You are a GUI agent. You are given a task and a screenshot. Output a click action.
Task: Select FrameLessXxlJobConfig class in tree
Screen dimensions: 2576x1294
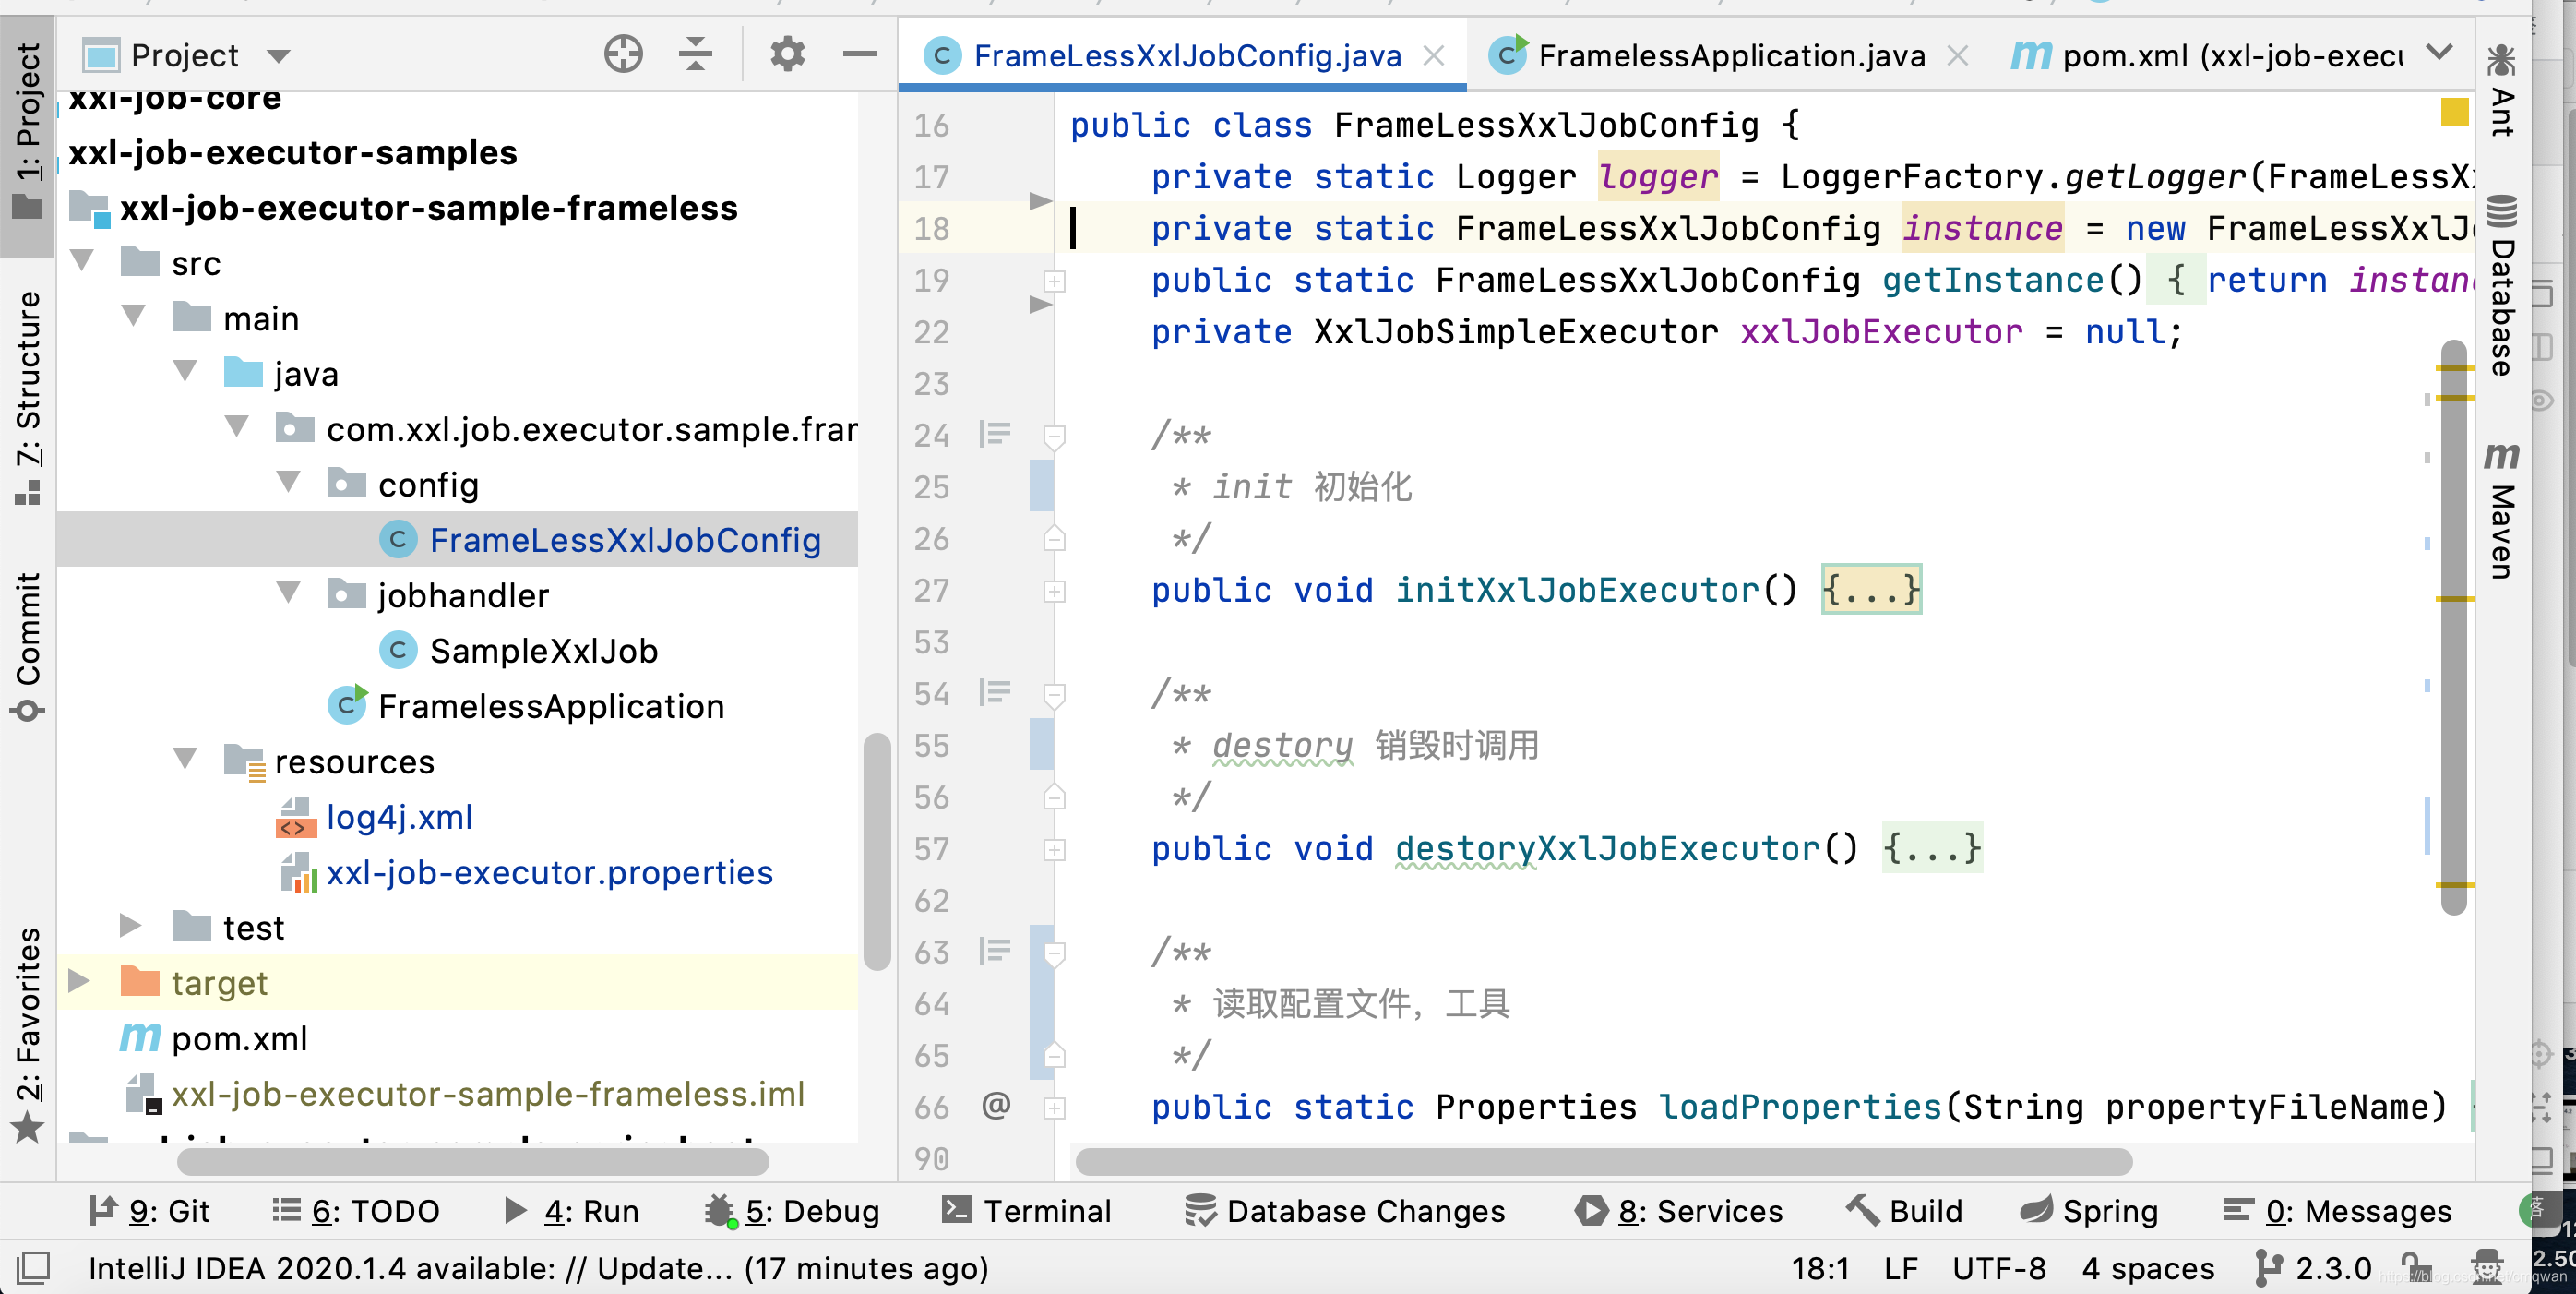tap(625, 540)
